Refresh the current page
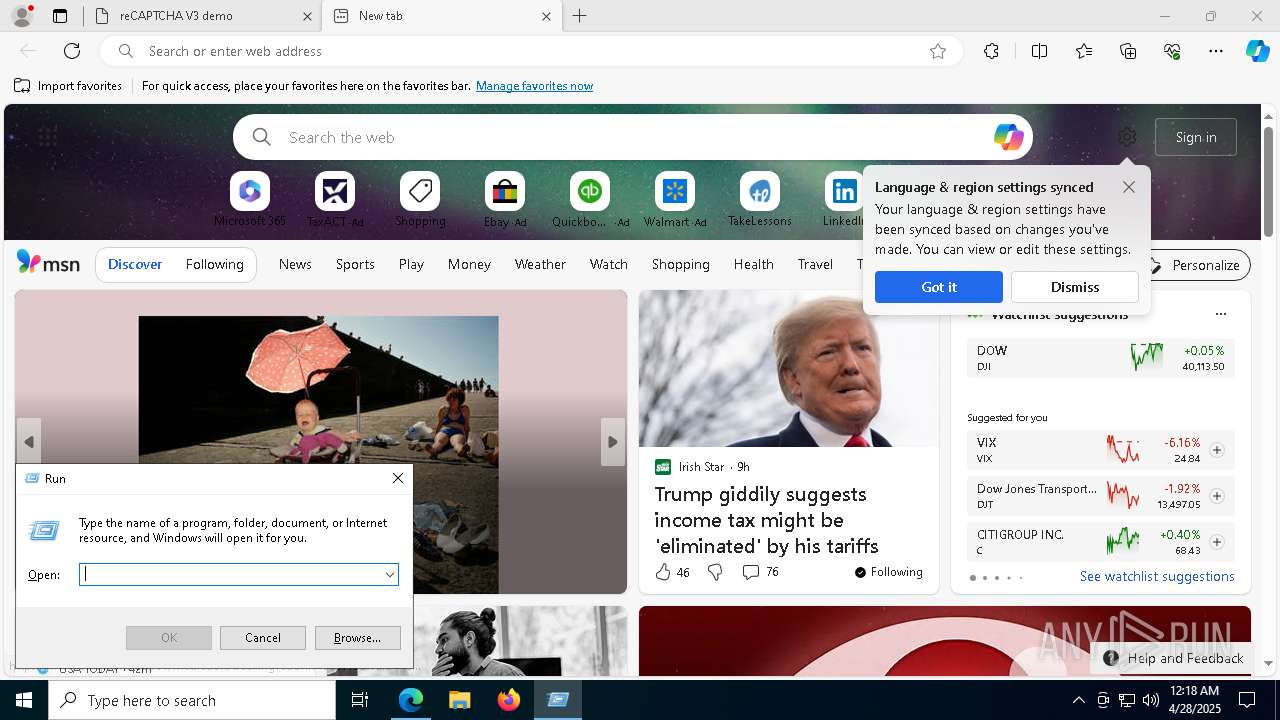The height and width of the screenshot is (720, 1280). [72, 51]
